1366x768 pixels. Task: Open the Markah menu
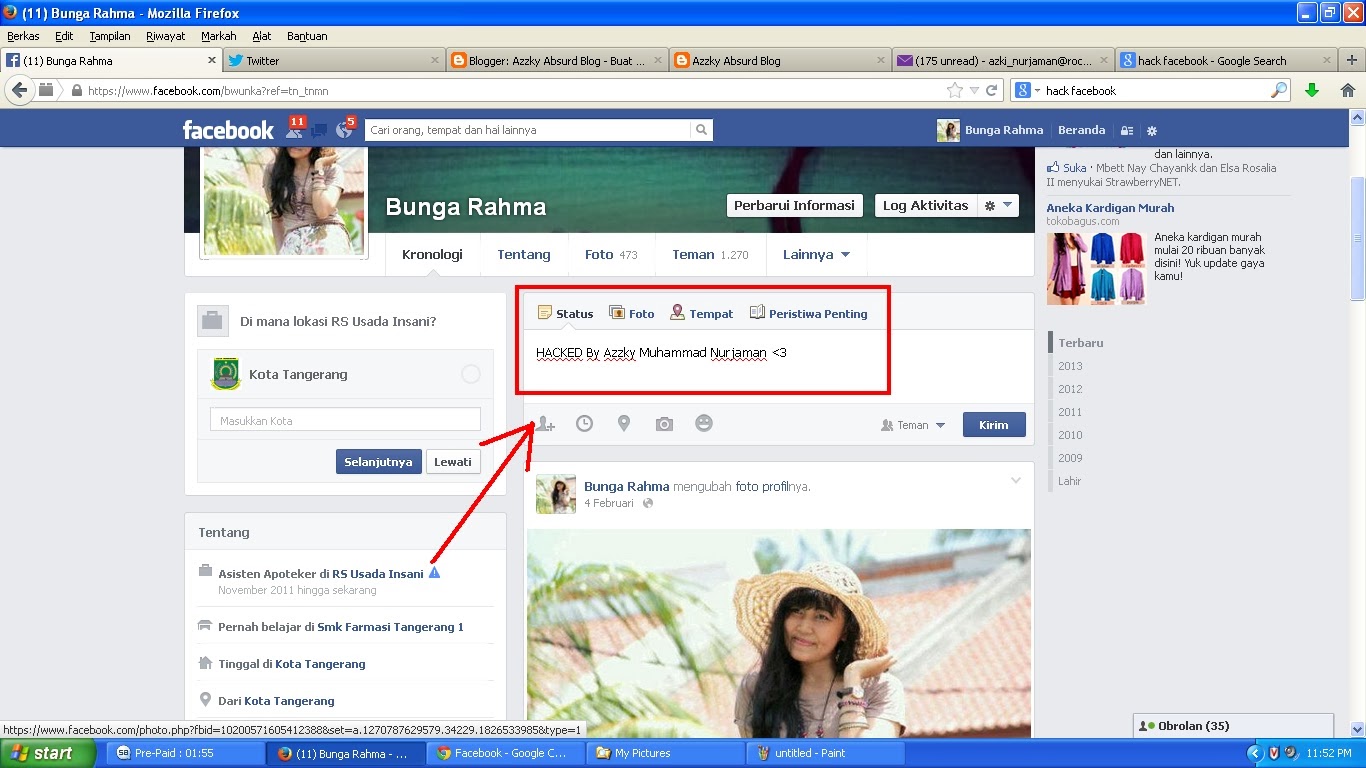tap(219, 36)
